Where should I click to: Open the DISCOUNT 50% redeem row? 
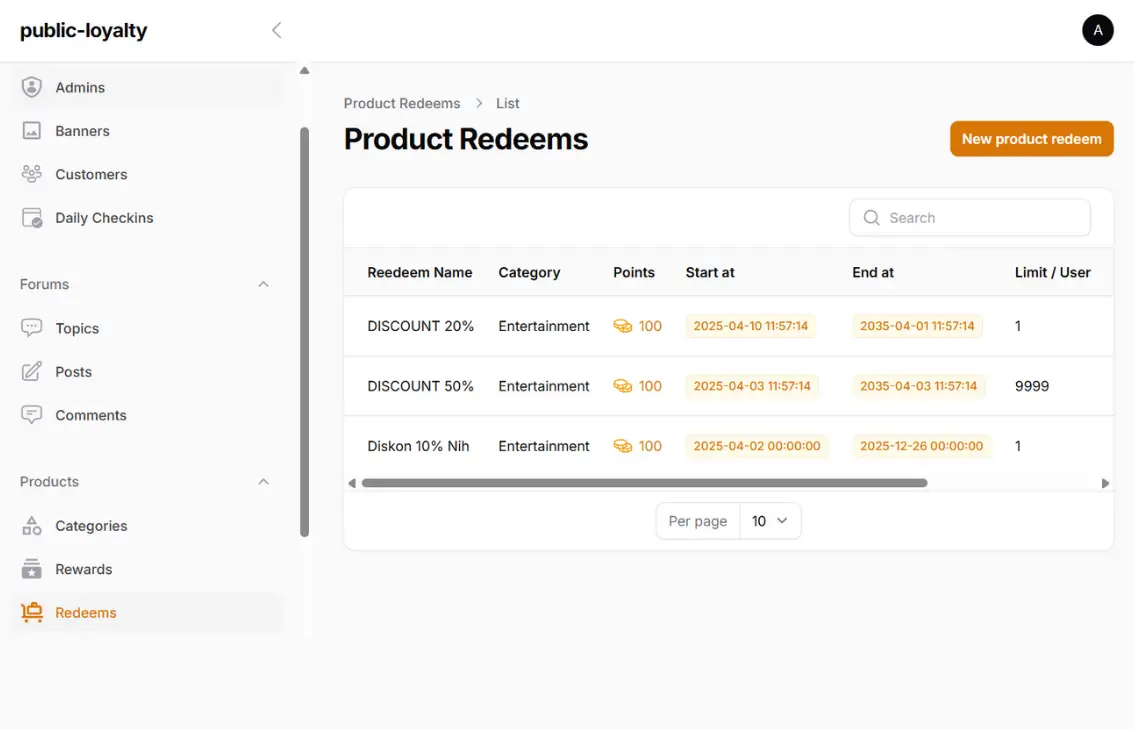click(421, 386)
